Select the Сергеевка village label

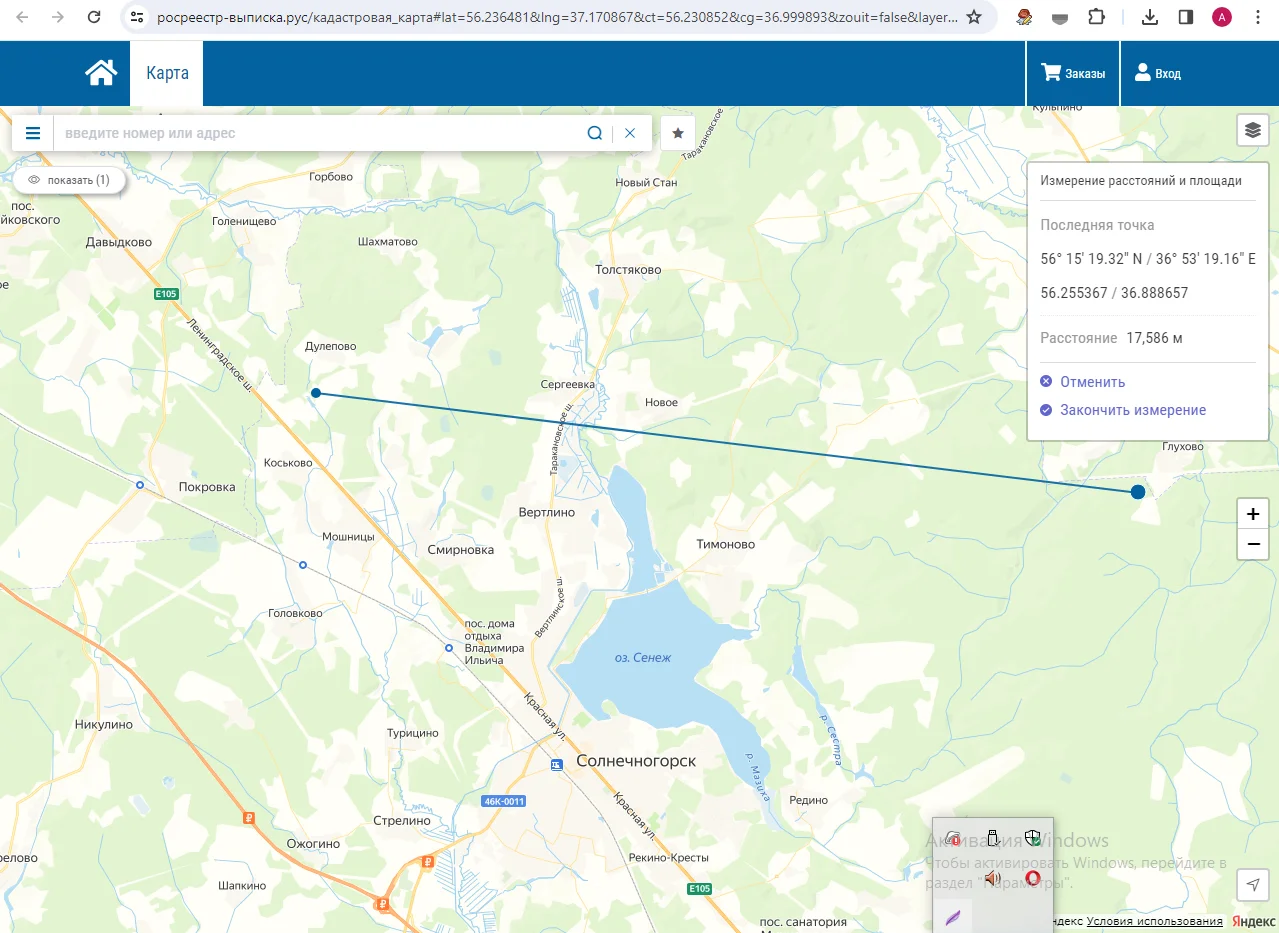point(567,384)
